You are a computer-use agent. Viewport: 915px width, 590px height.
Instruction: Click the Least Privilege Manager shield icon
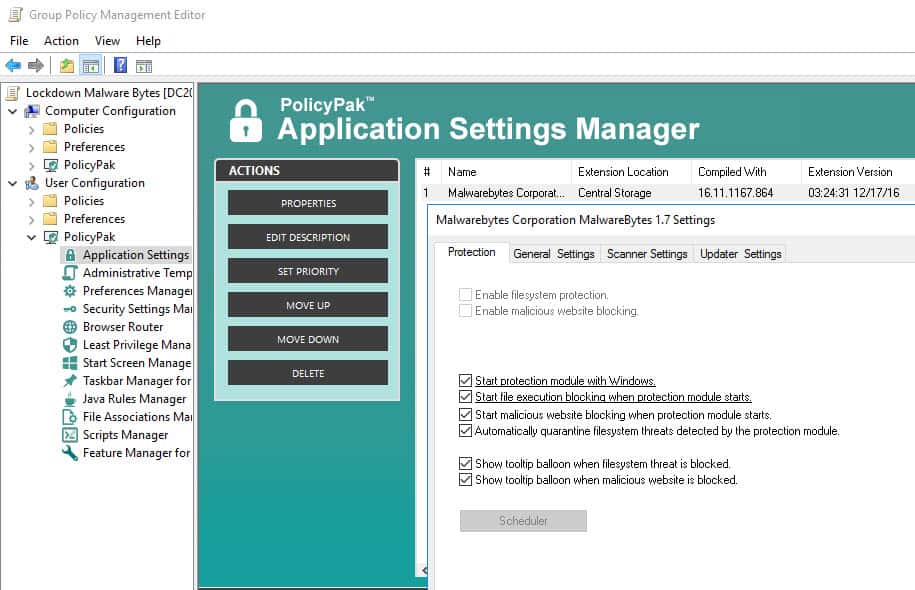click(70, 345)
